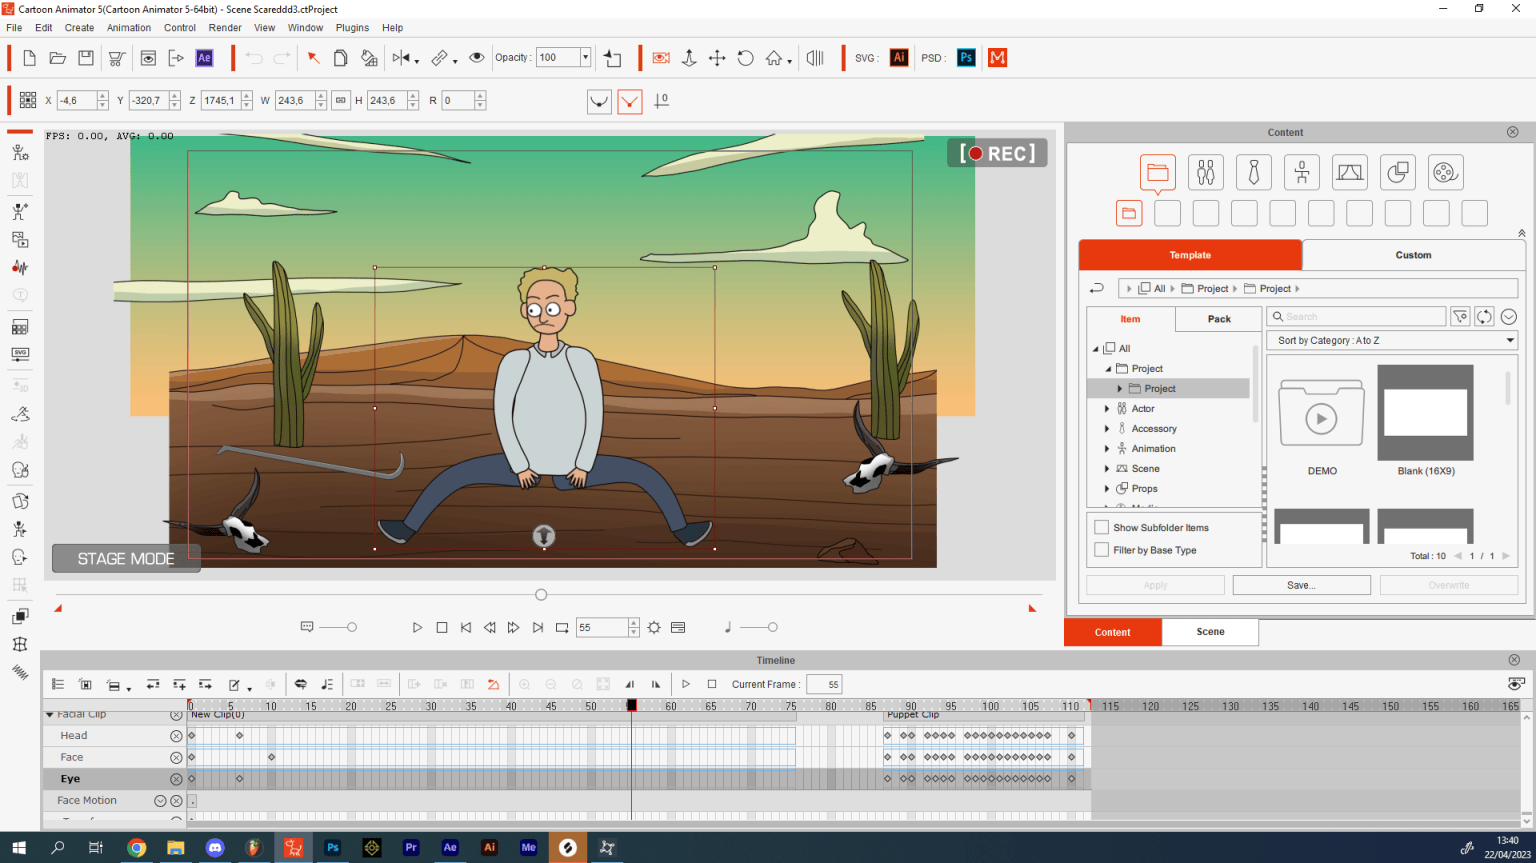Switch to the Custom tab
This screenshot has height=863, width=1536.
coord(1413,255)
